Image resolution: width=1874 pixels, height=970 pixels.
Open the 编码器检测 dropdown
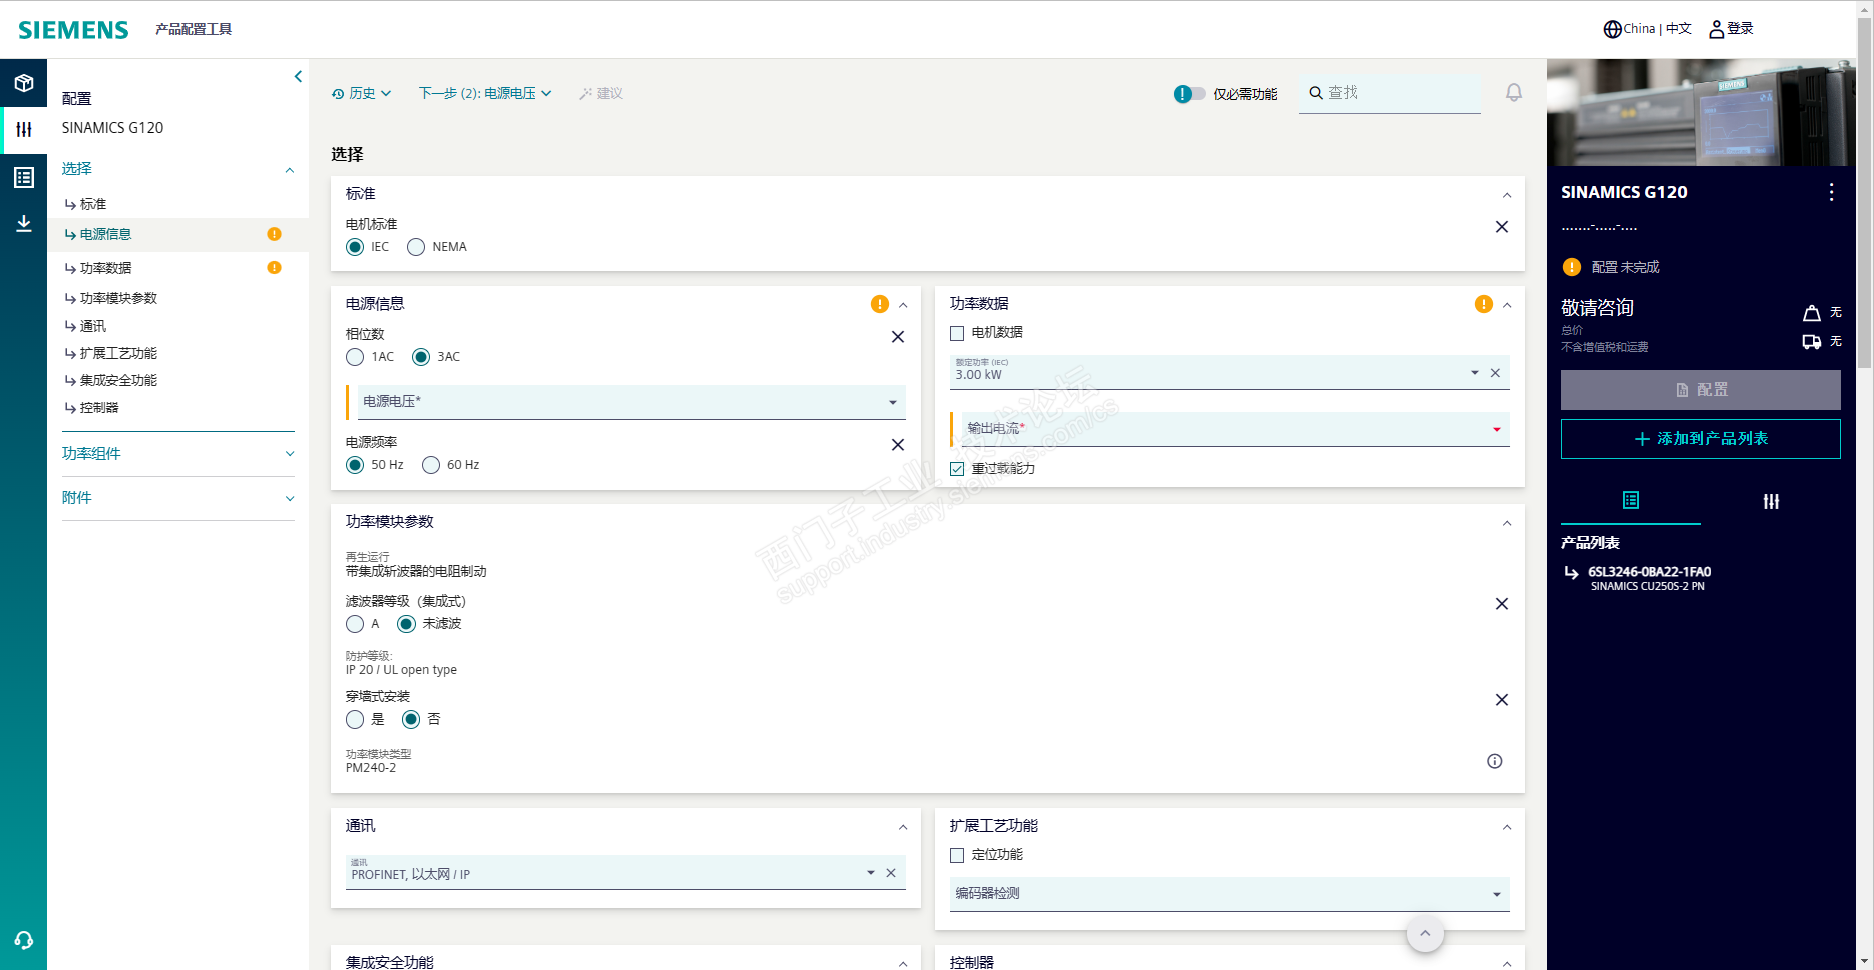click(x=1229, y=894)
